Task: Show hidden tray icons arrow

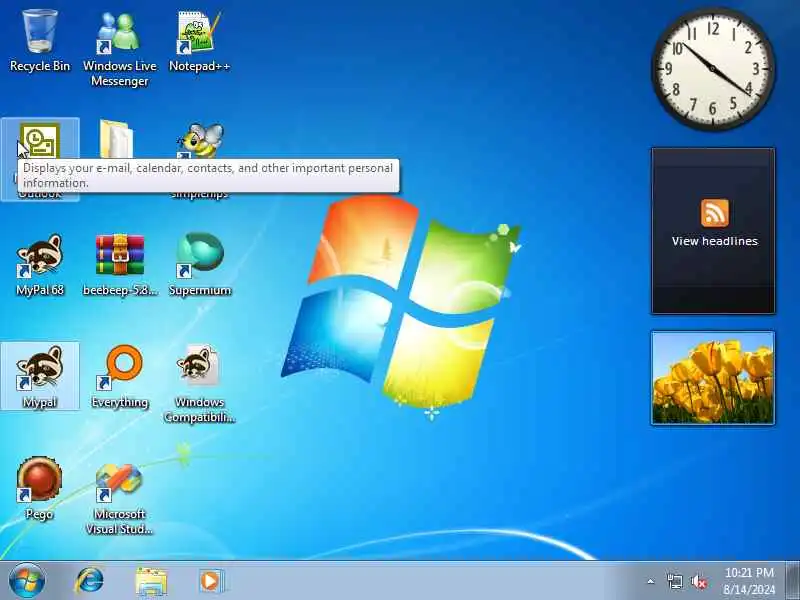Action: tap(651, 581)
